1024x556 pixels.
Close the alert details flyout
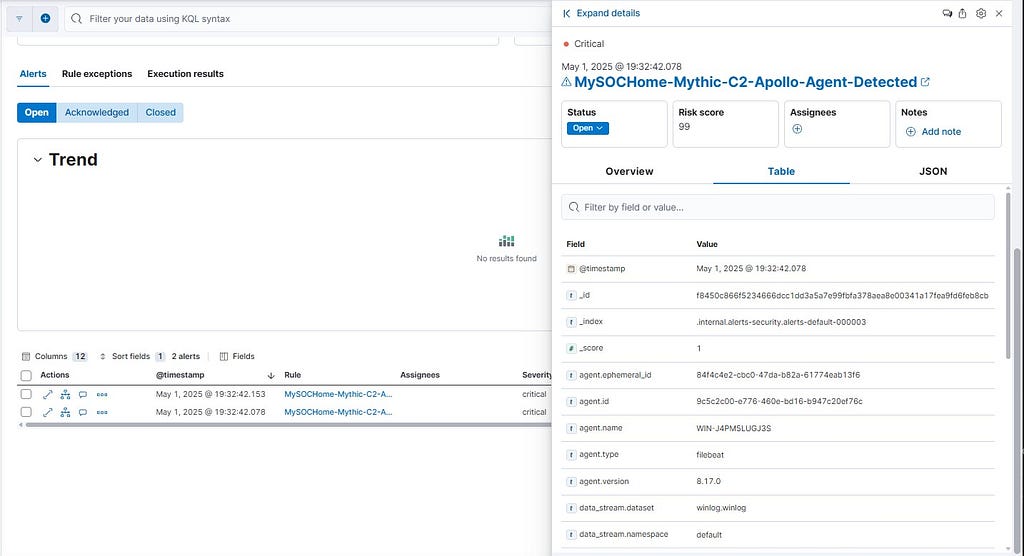coord(999,13)
